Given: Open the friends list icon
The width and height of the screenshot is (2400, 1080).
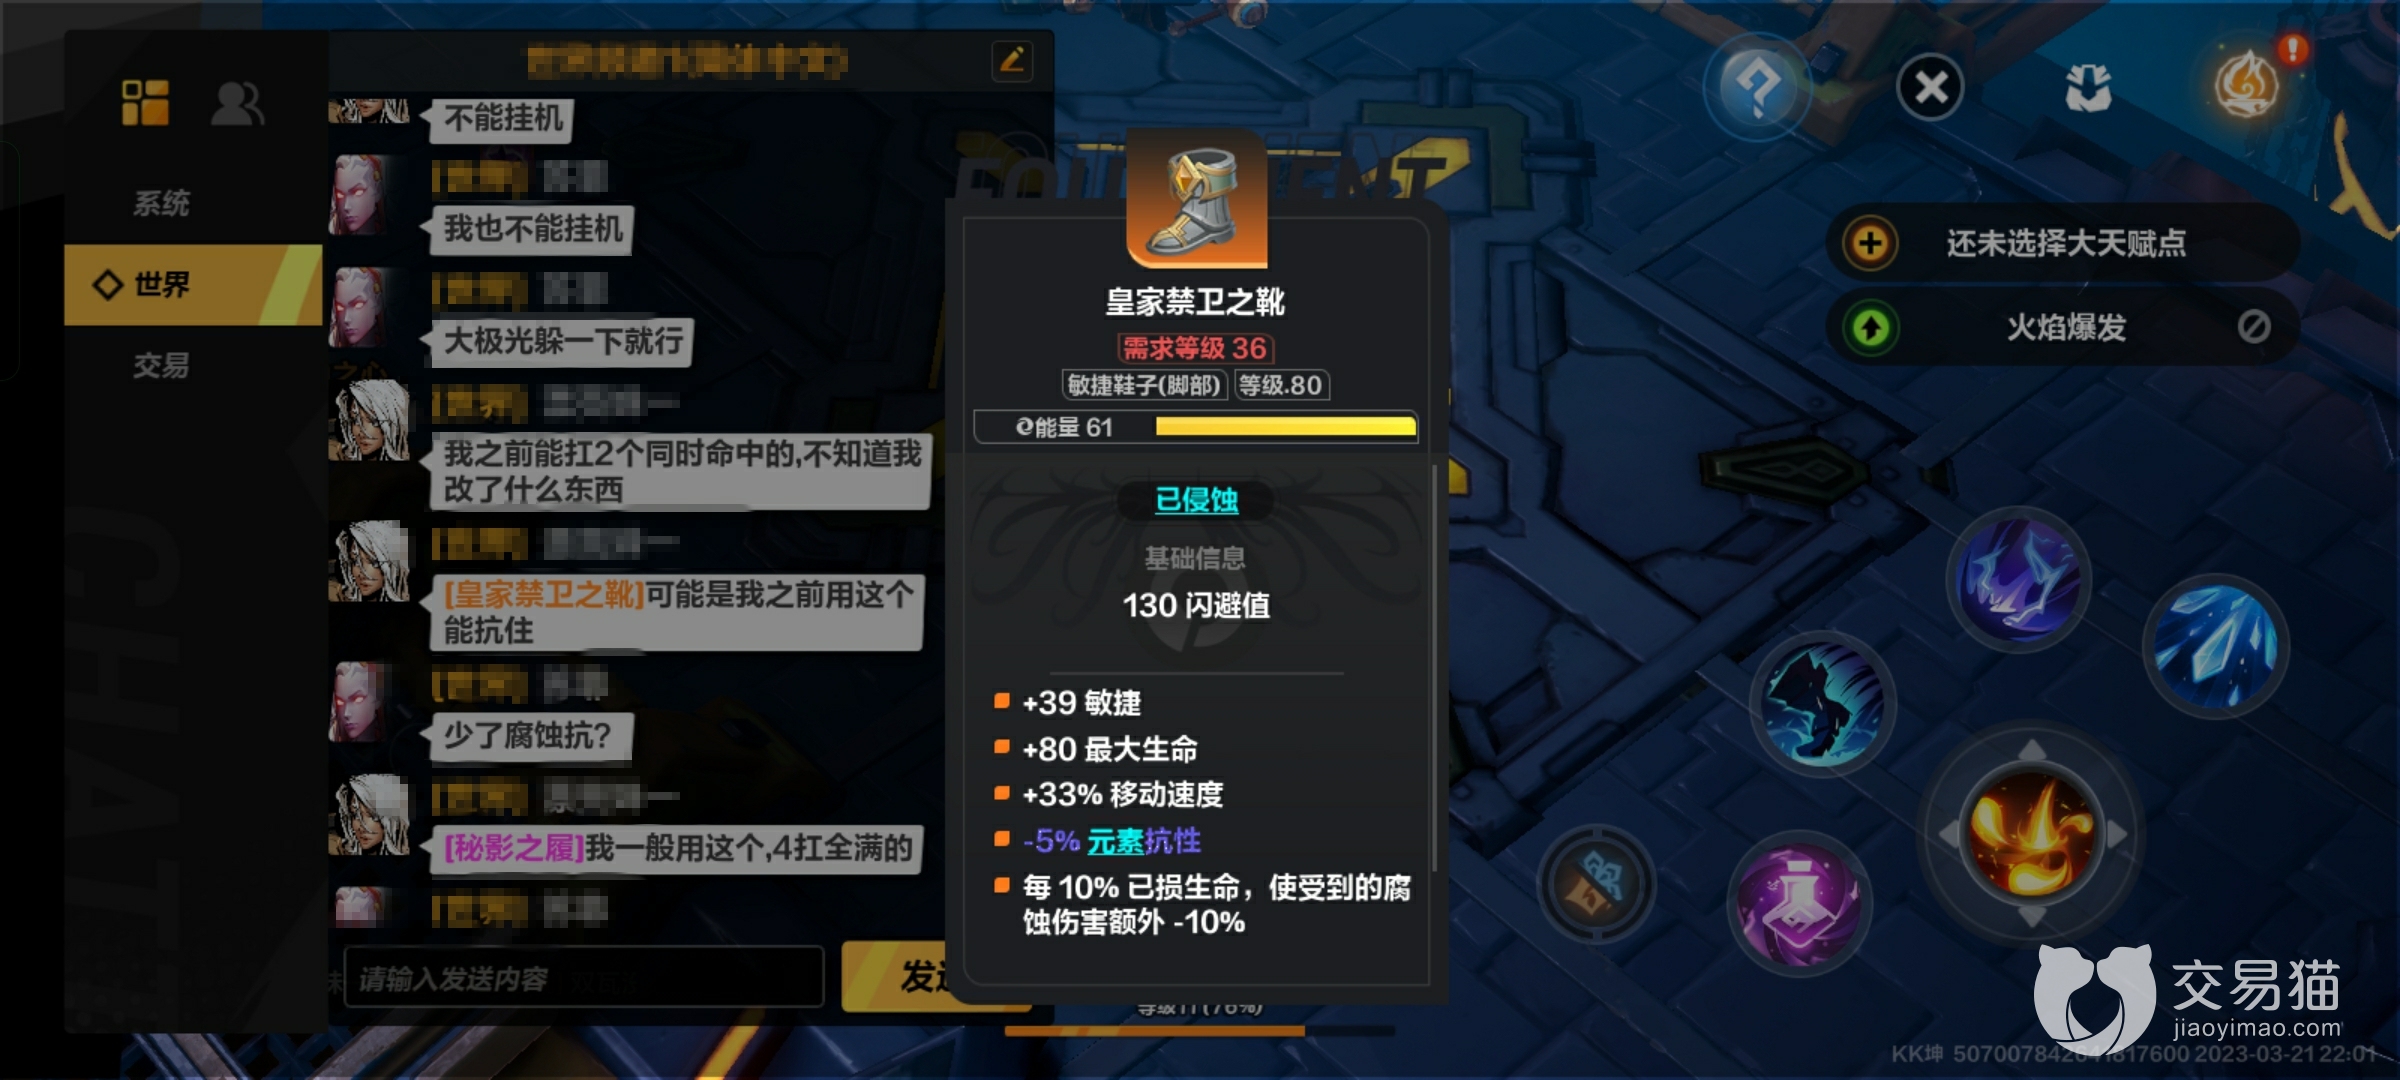Looking at the screenshot, I should [x=237, y=103].
